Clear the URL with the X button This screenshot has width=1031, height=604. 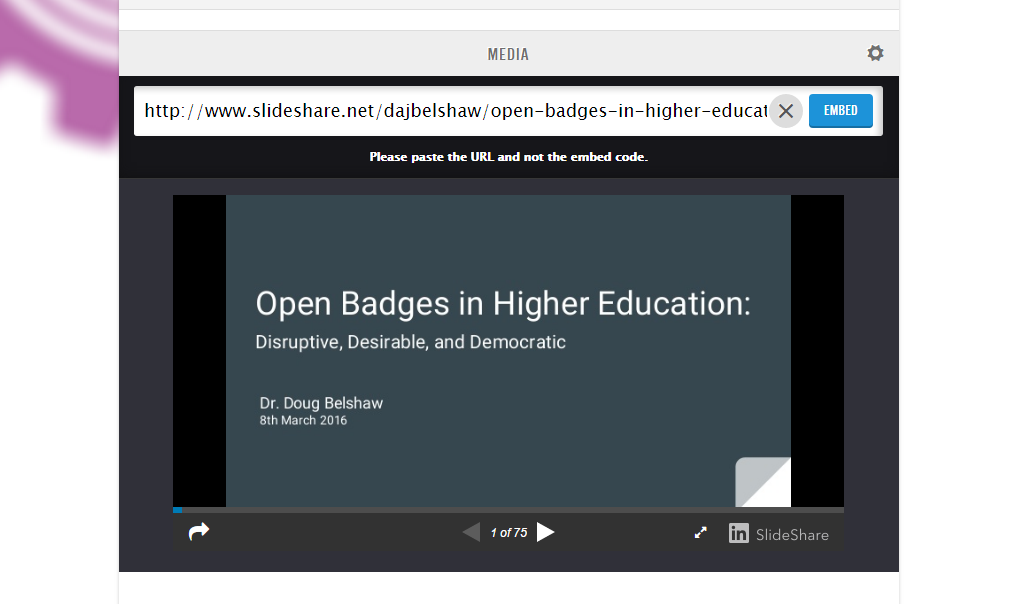point(786,111)
